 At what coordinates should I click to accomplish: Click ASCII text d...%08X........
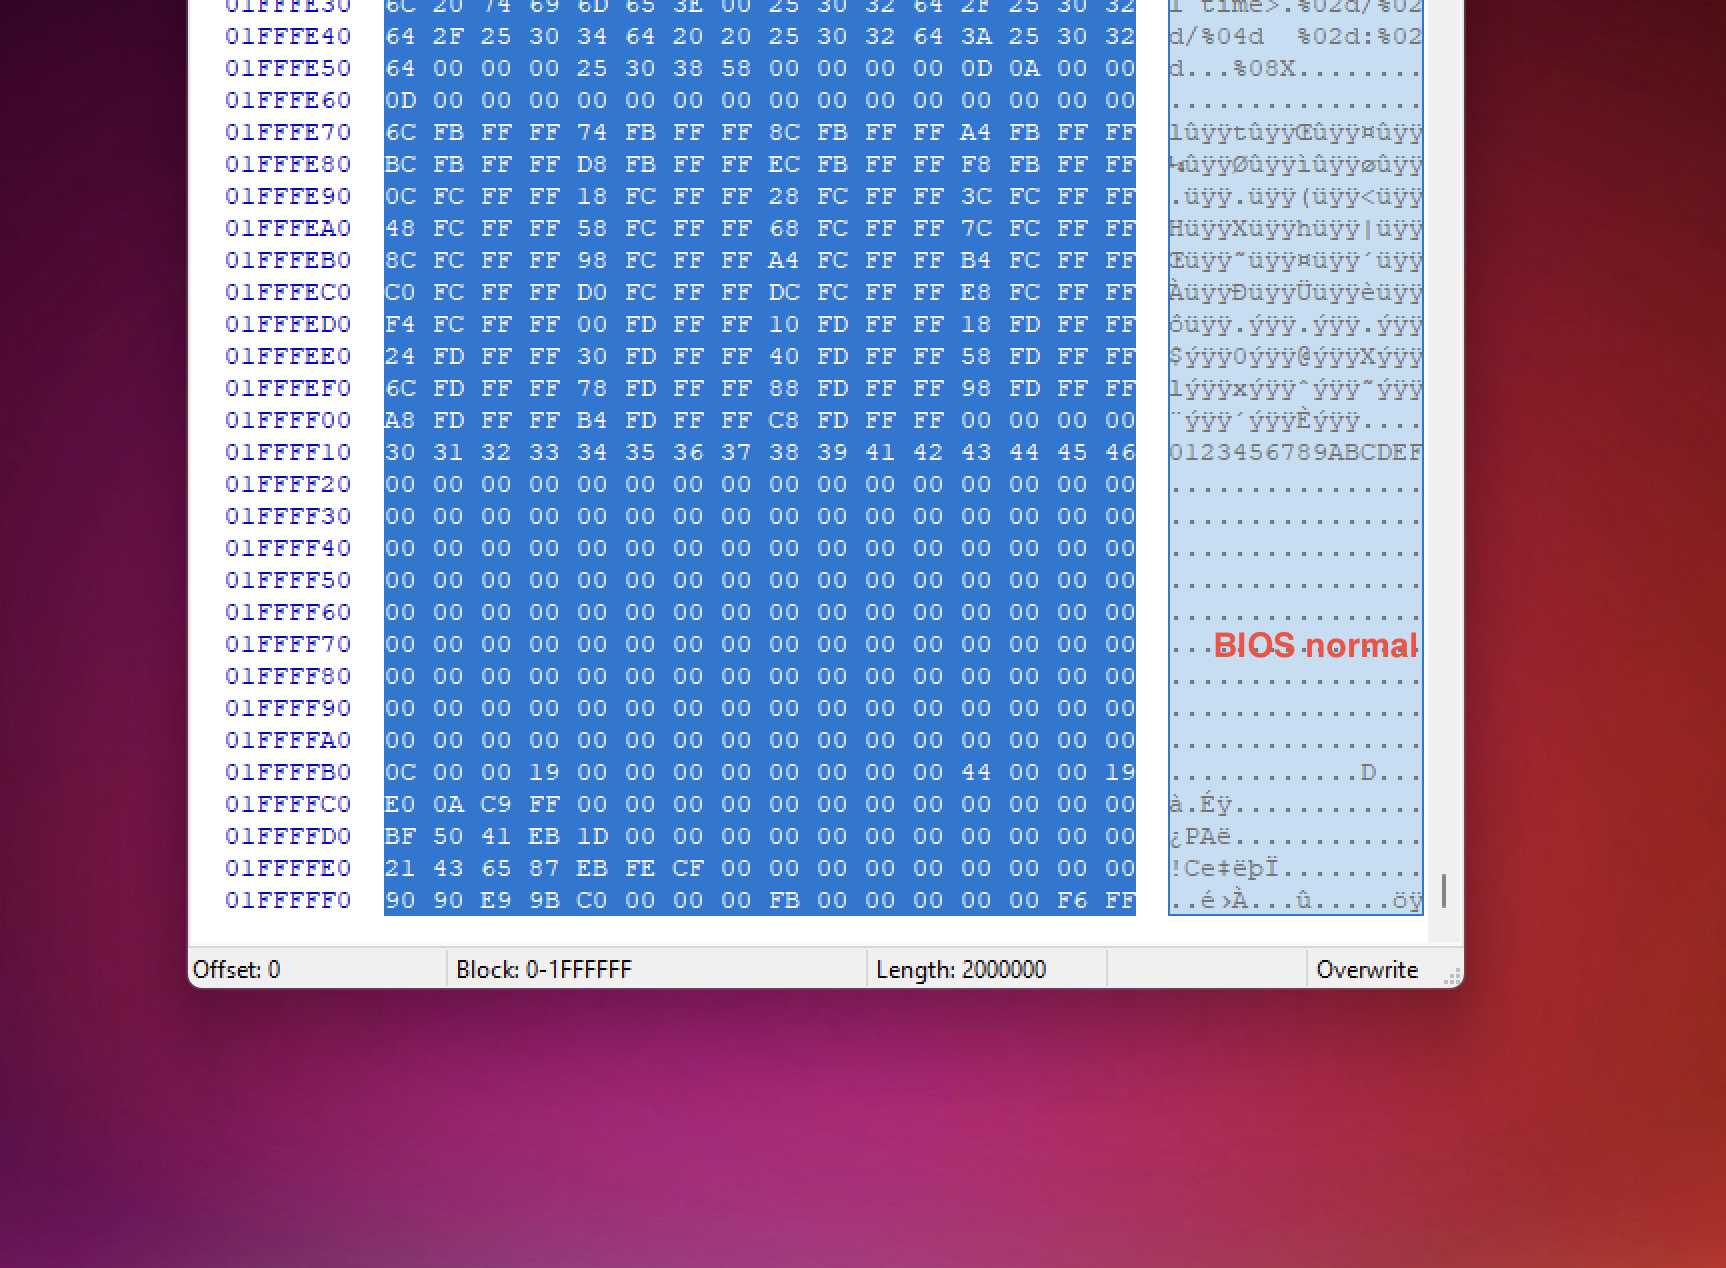[x=1232, y=68]
